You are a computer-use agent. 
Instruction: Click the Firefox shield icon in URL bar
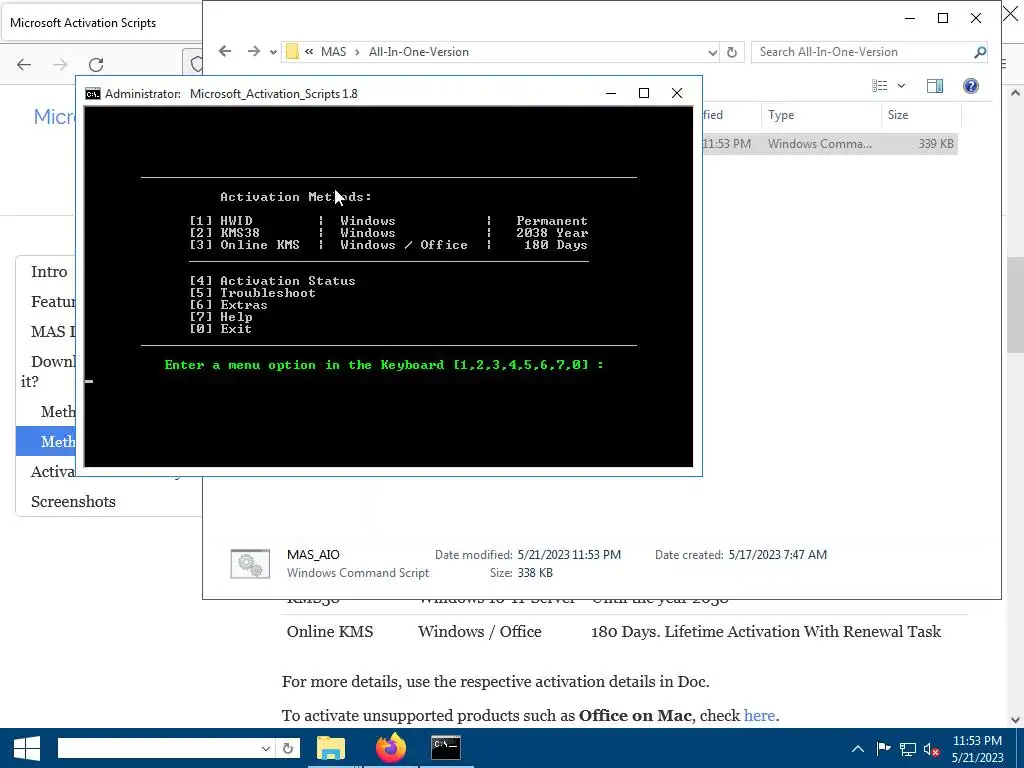(x=196, y=64)
